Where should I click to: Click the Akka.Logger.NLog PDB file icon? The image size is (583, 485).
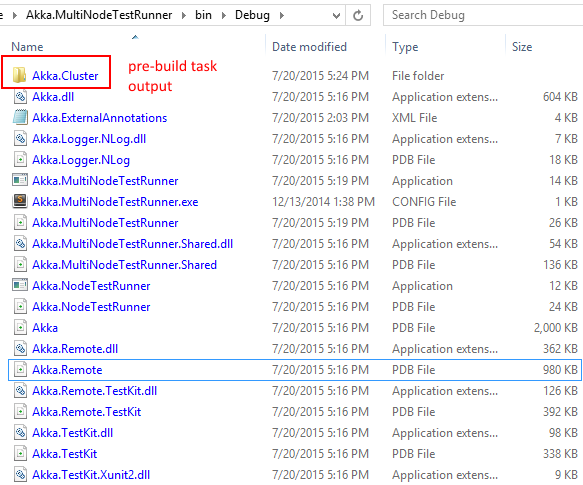click(x=20, y=160)
